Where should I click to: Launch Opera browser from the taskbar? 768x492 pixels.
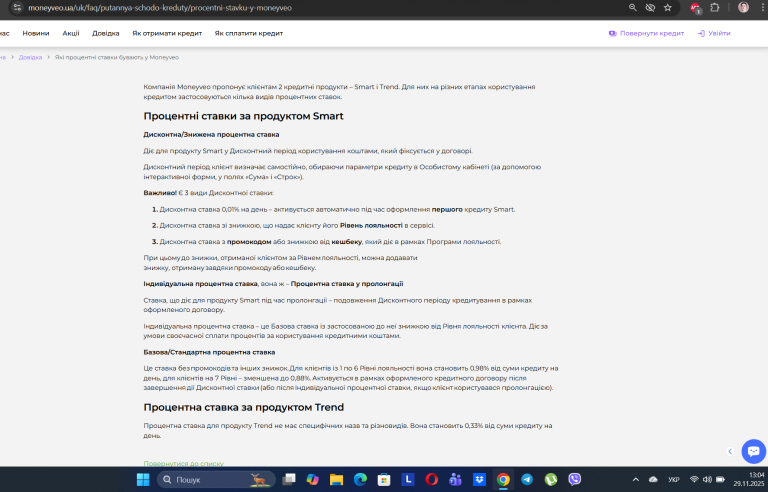pos(432,479)
